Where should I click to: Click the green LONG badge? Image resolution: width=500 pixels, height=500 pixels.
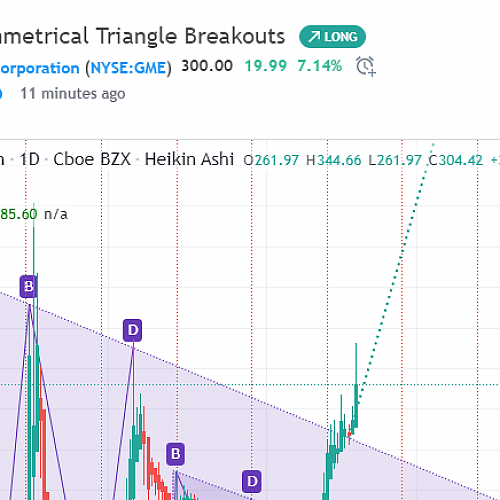tap(332, 37)
